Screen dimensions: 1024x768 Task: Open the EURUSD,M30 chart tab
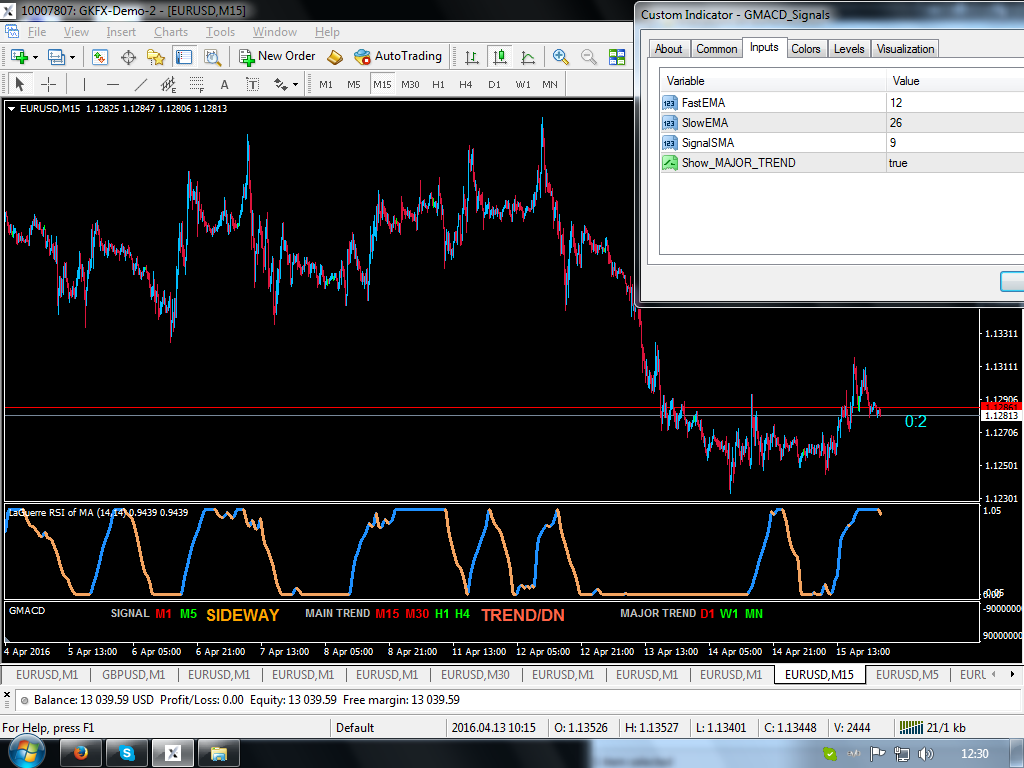[475, 675]
